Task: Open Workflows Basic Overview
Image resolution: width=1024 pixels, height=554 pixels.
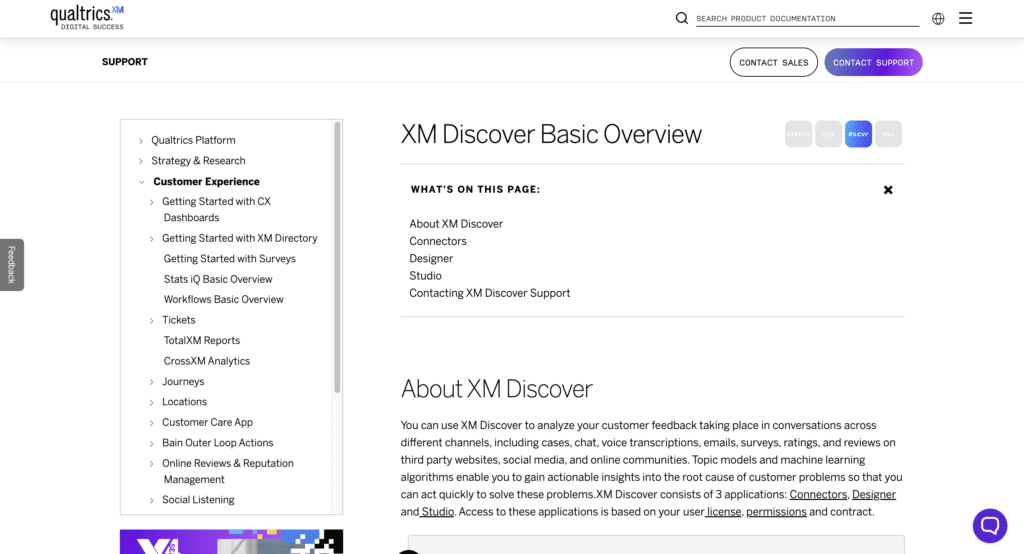Action: point(223,299)
